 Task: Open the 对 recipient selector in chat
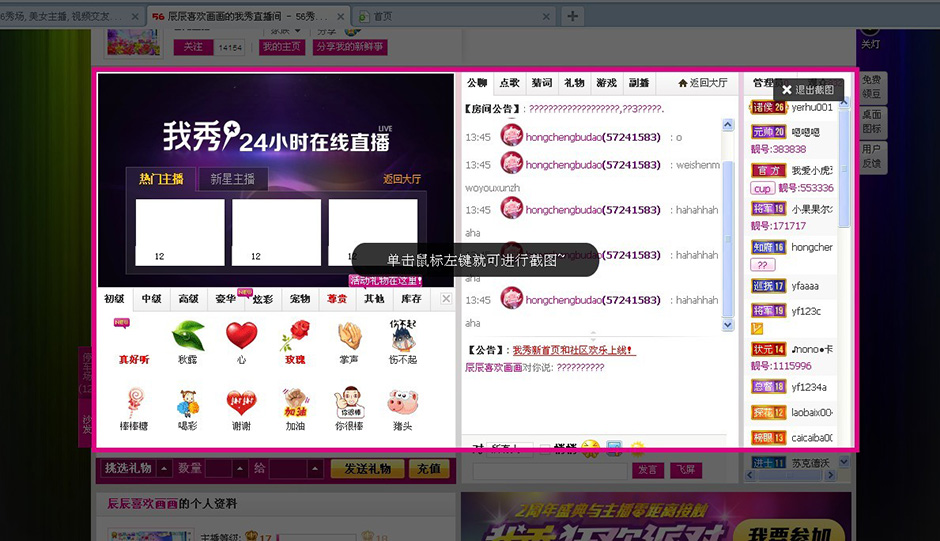pos(511,449)
